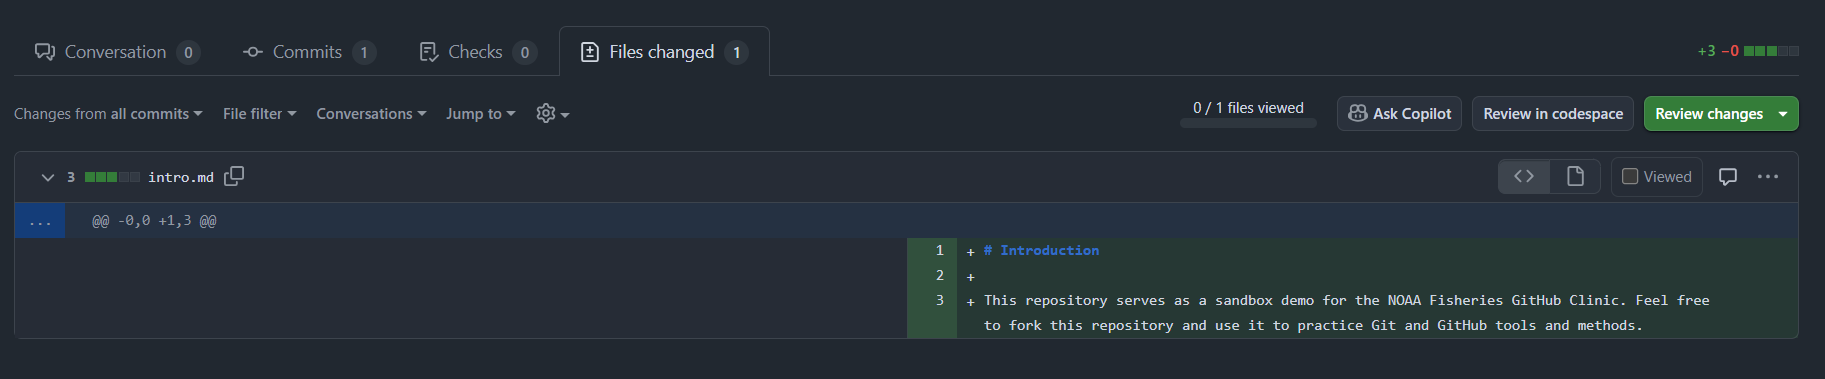Open the file comment speech bubble icon

(1727, 176)
